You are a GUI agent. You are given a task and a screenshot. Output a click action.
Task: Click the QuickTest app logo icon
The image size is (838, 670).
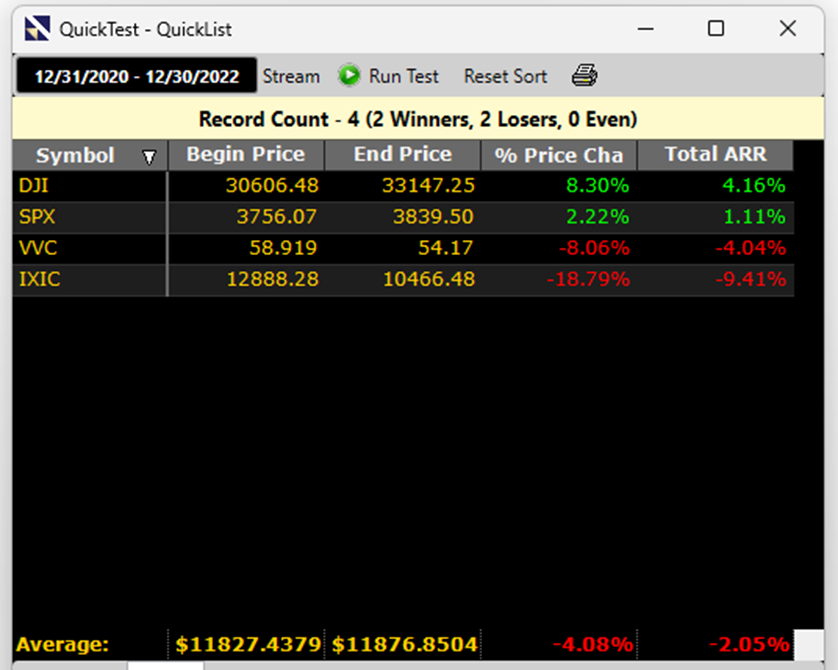click(37, 29)
